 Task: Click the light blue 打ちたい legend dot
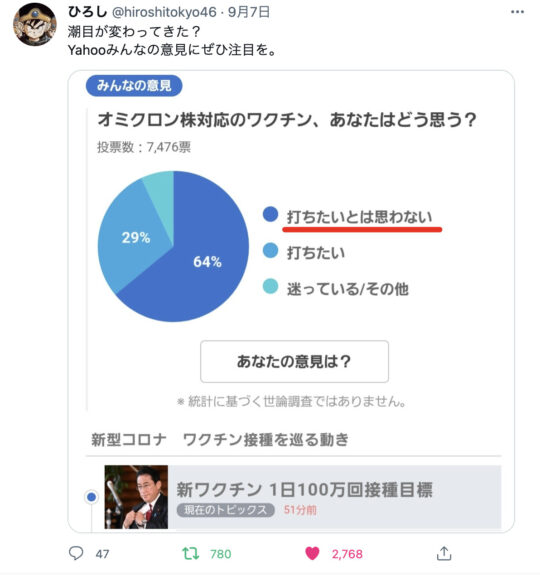[270, 250]
